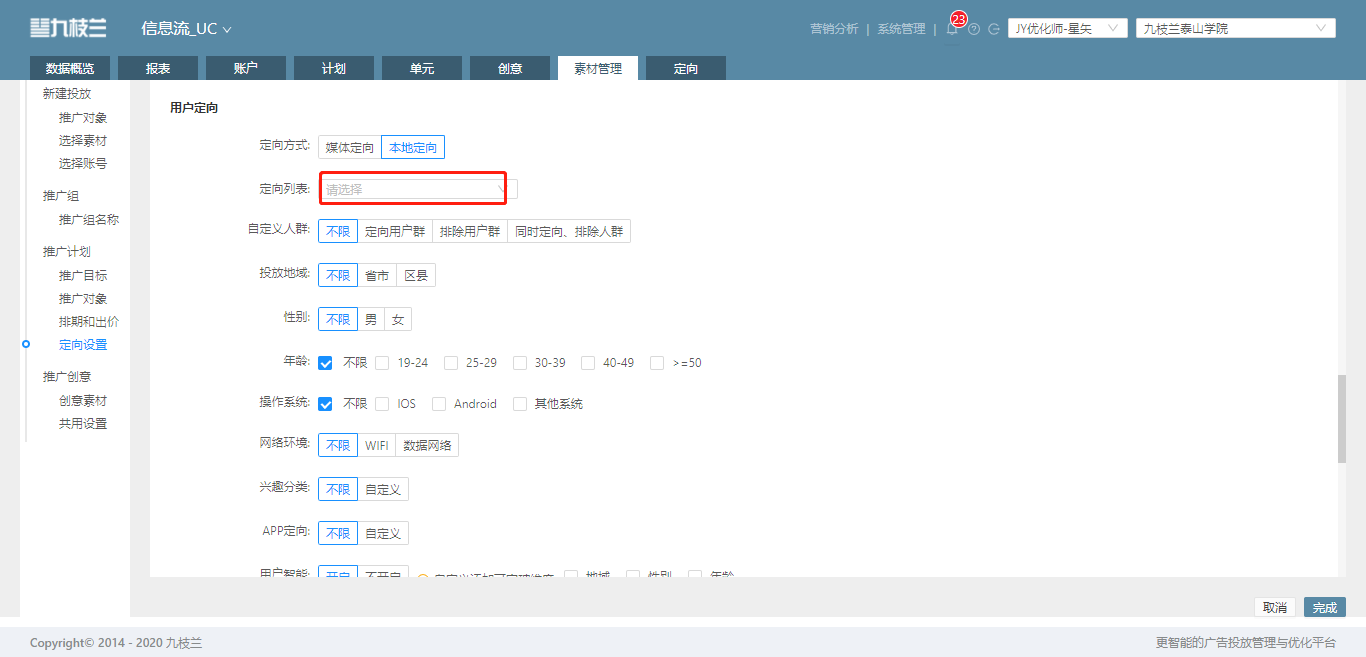Enable the IOS operating system checkbox
The image size is (1366, 657).
[382, 404]
